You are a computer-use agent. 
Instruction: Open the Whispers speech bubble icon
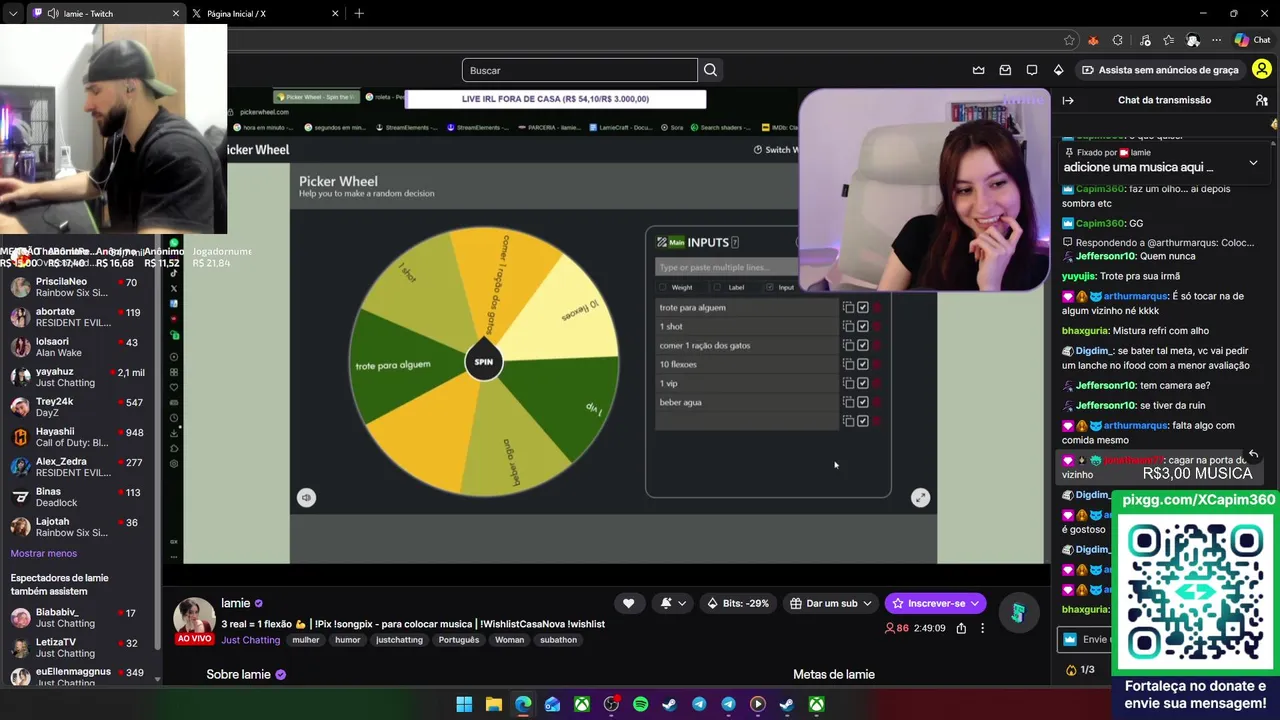point(1032,70)
